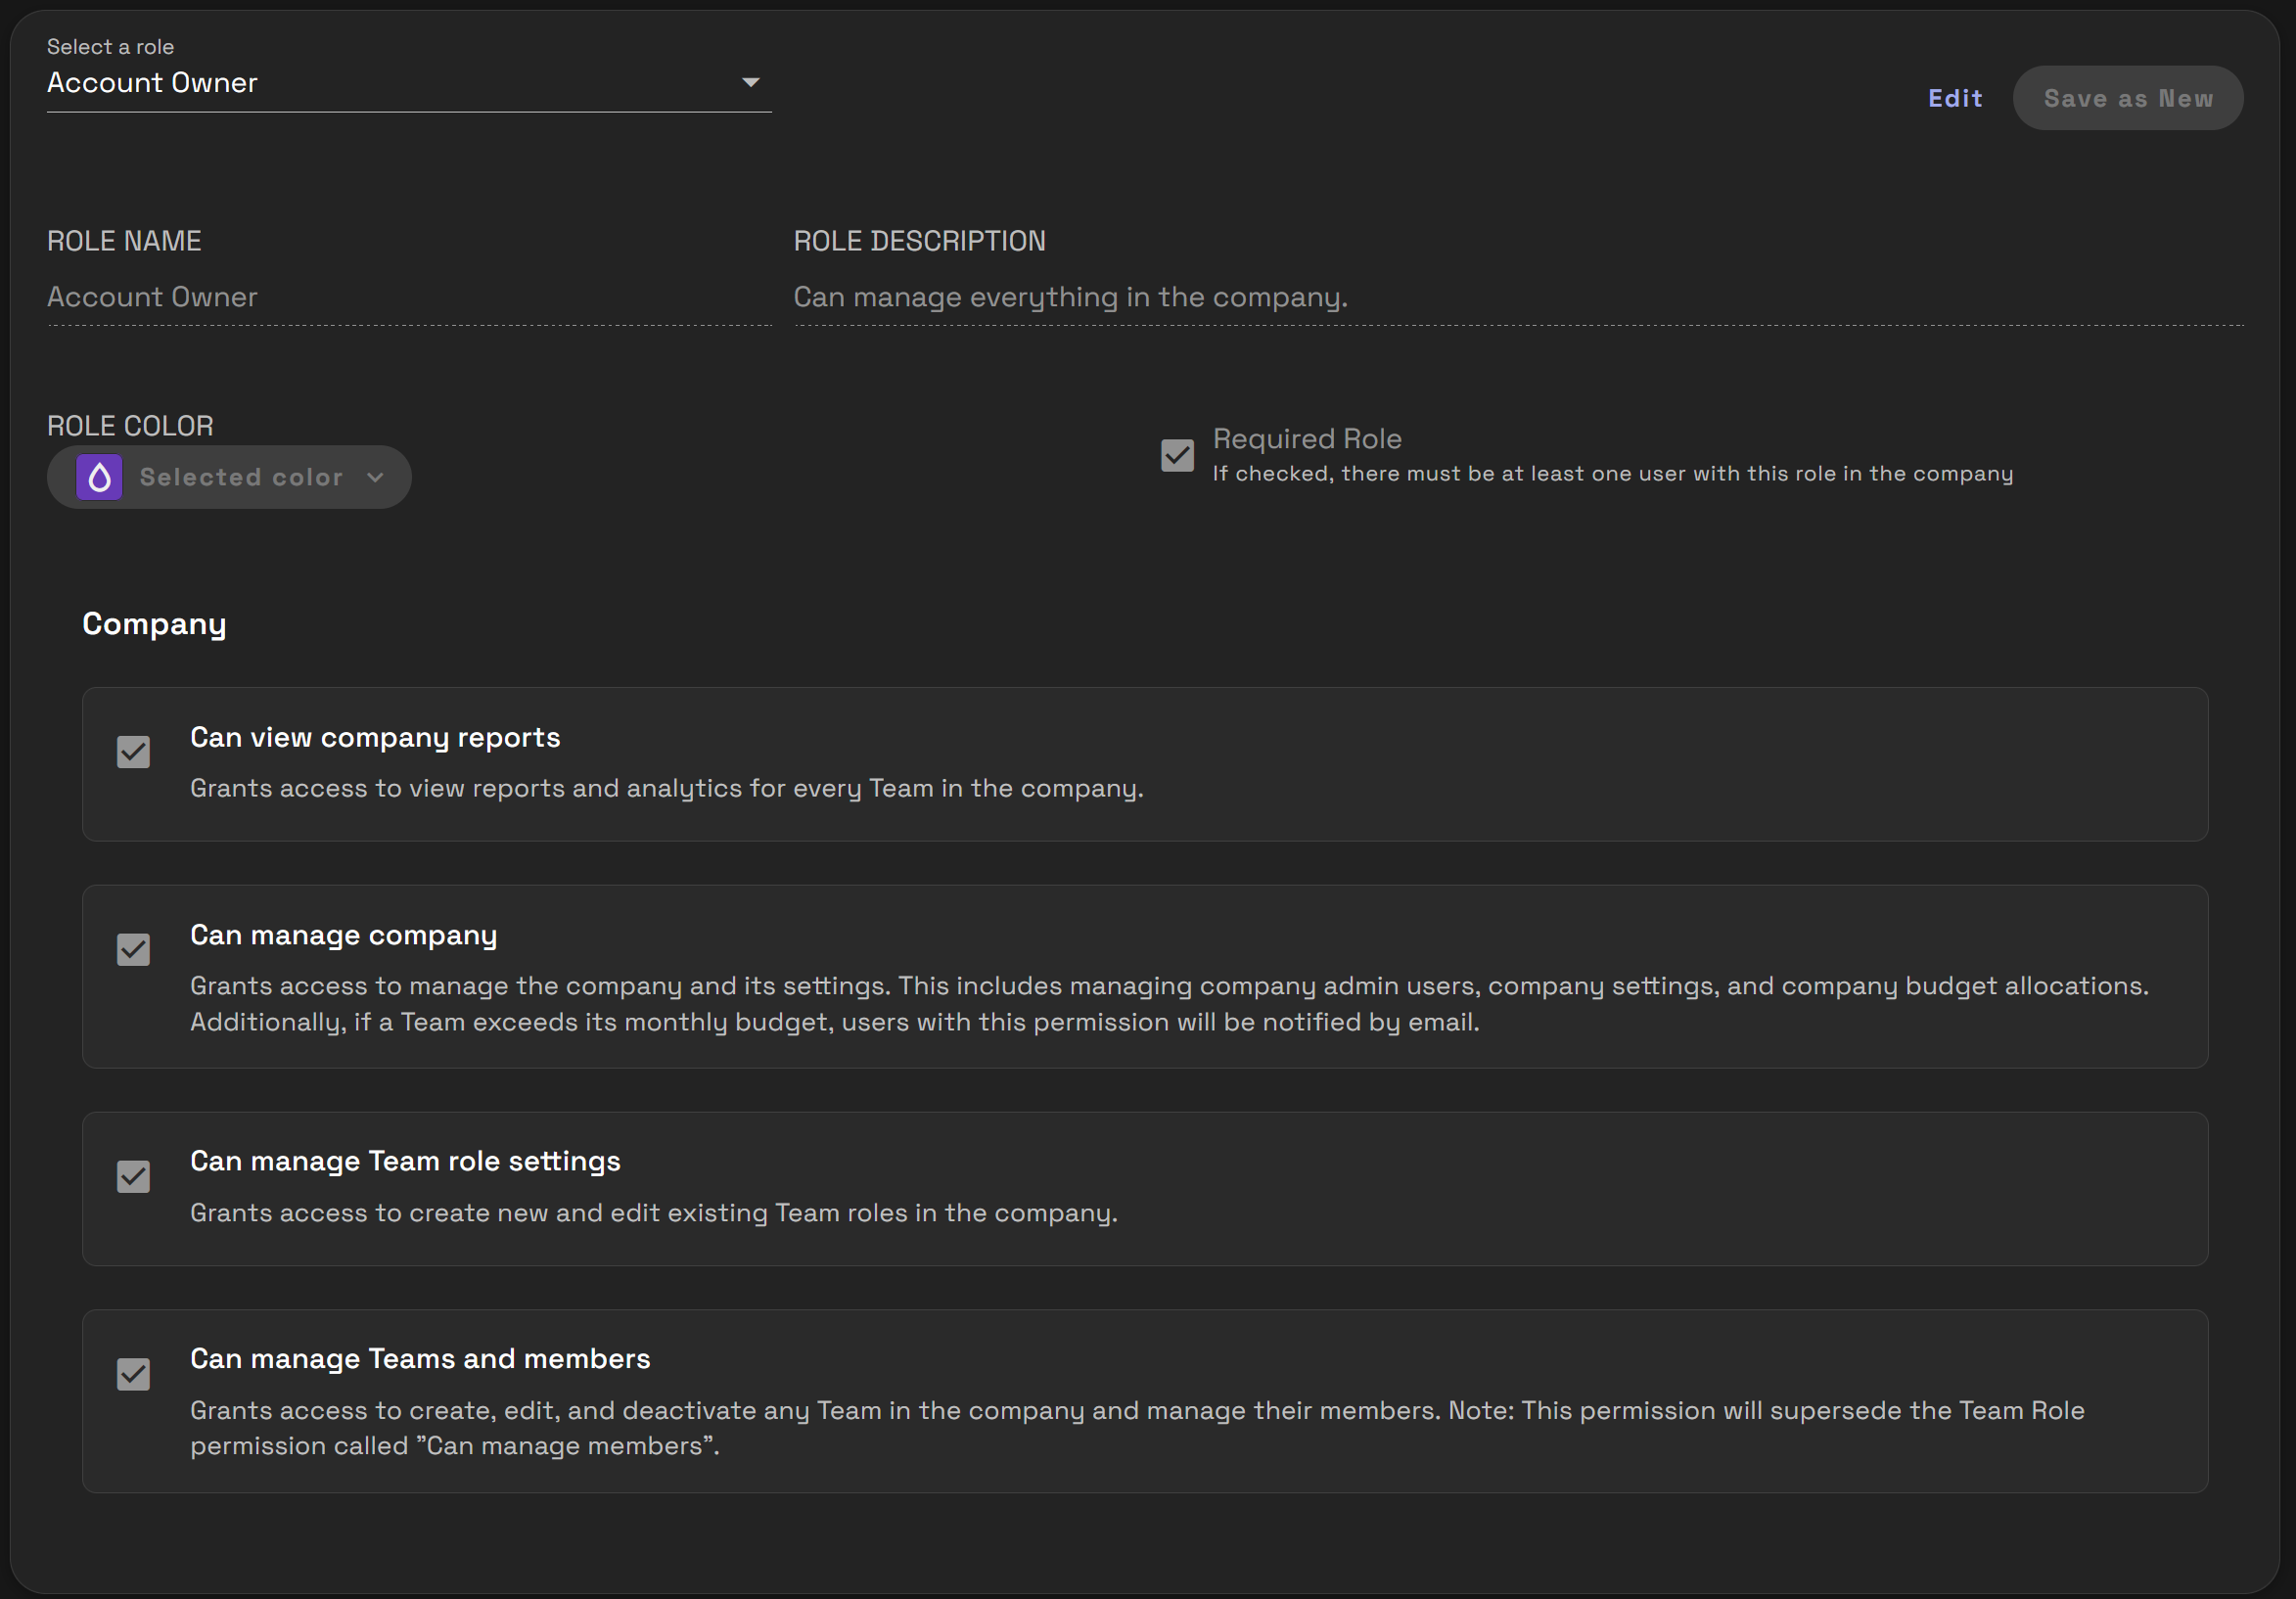Click the droplet color icon
The width and height of the screenshot is (2296, 1599).
coord(99,477)
